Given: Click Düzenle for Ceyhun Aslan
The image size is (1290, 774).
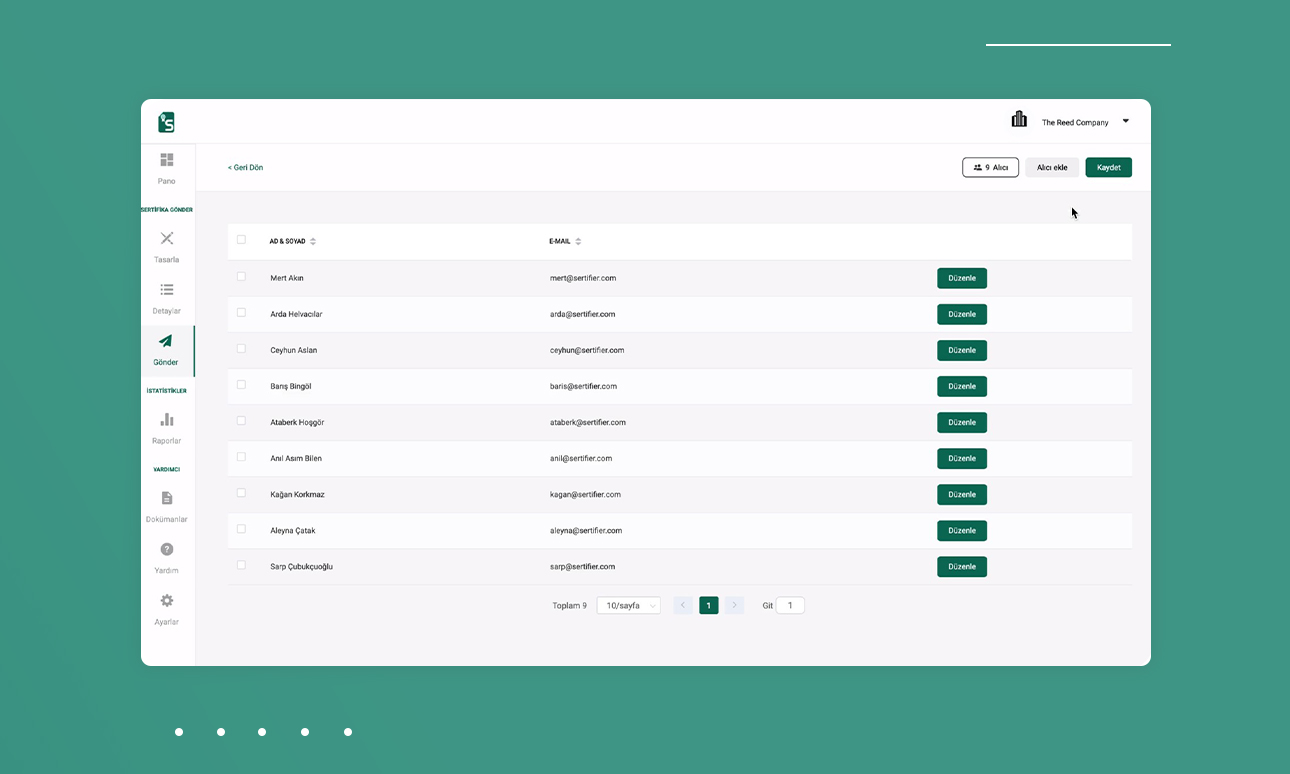Looking at the screenshot, I should pos(962,350).
